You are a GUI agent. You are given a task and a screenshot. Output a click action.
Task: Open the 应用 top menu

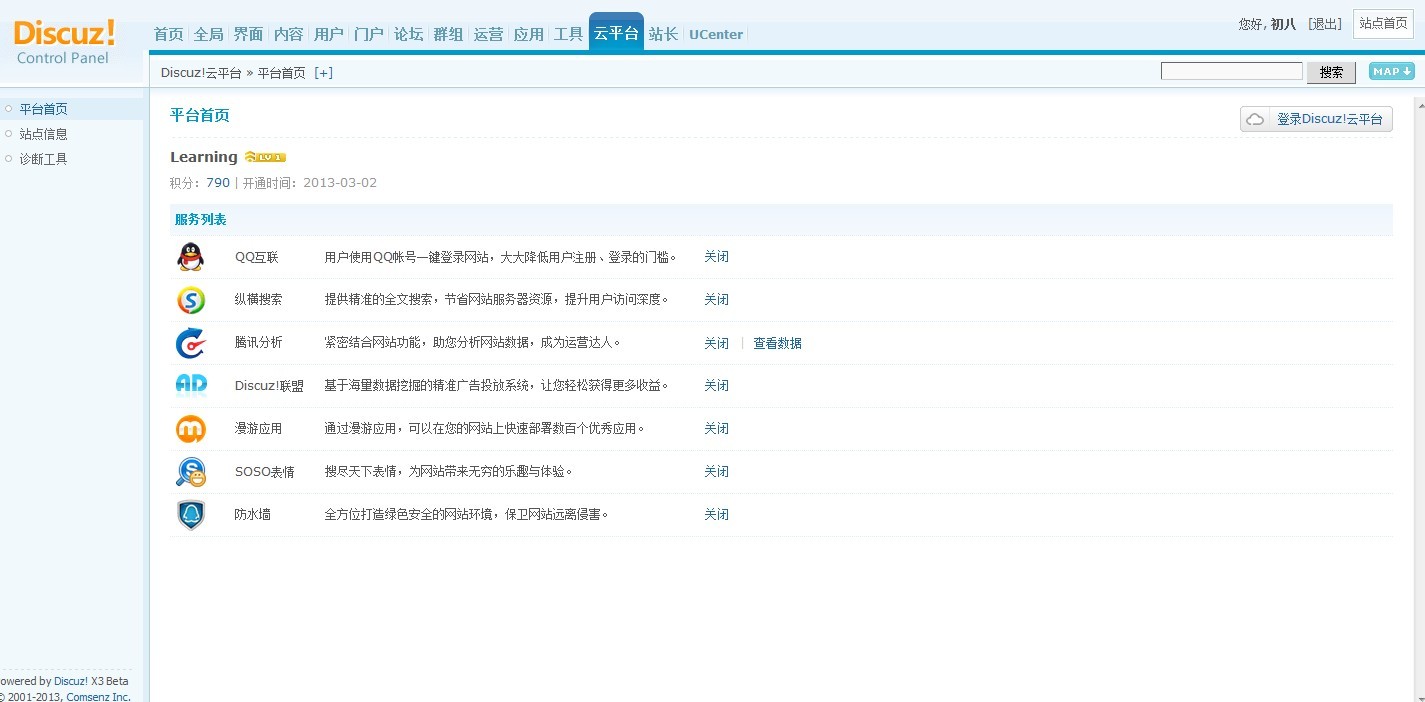click(529, 34)
